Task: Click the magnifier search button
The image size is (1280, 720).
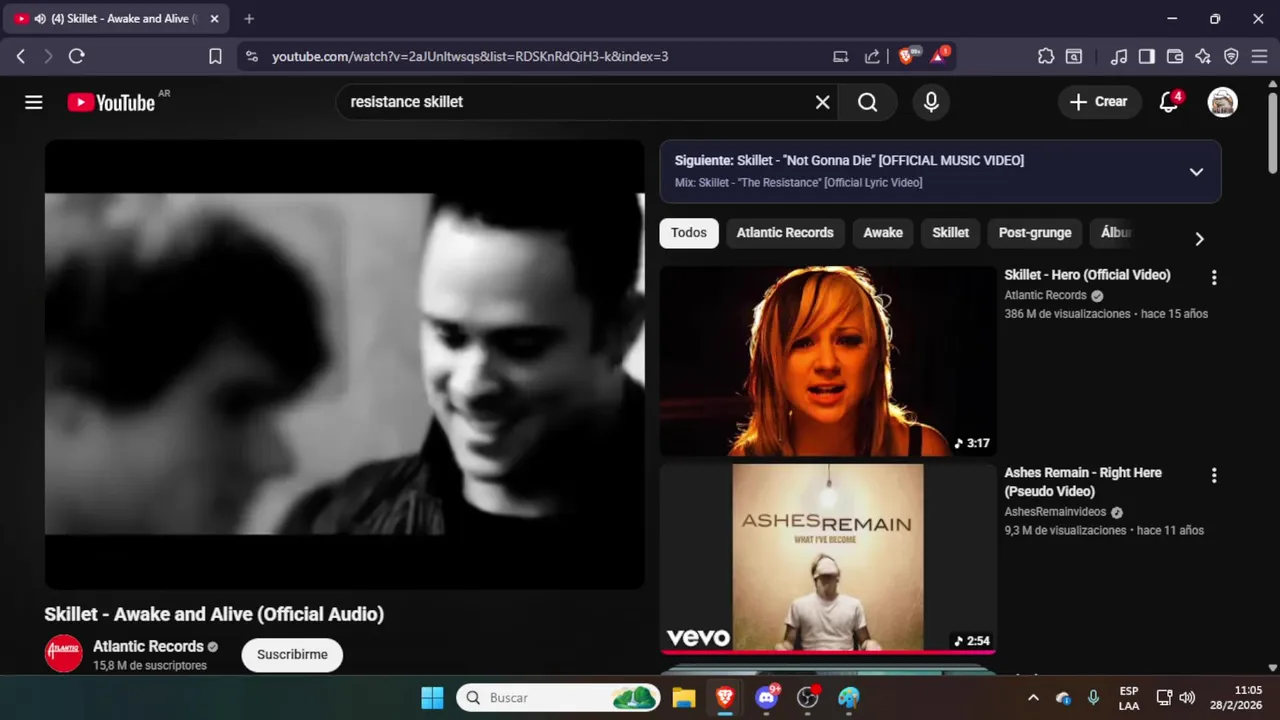Action: [x=867, y=102]
